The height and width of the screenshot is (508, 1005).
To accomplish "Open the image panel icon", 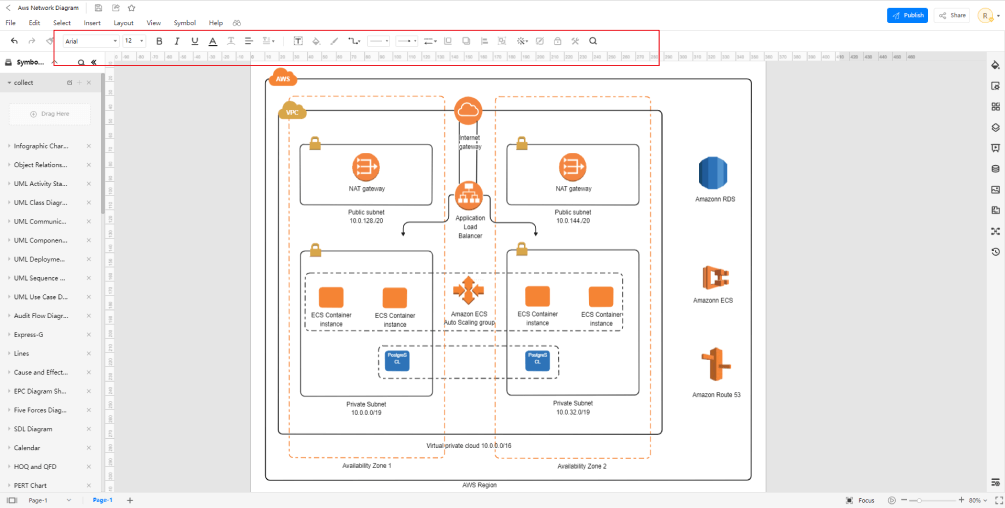I will coord(995,190).
